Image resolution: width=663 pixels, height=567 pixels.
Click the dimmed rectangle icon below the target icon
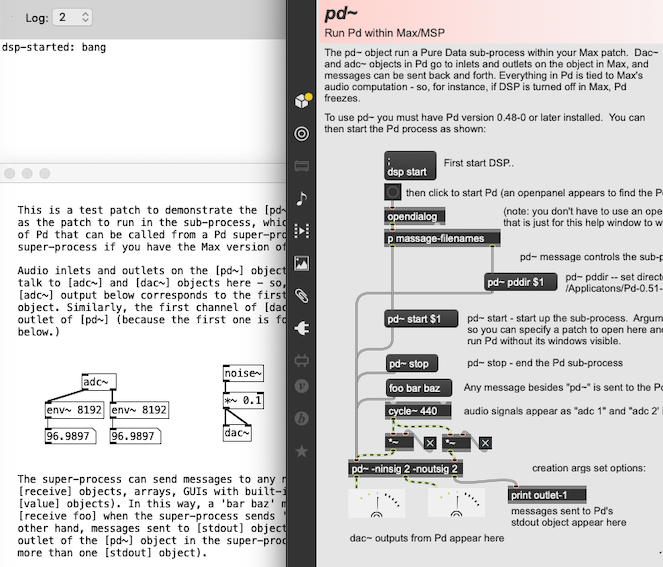click(301, 166)
